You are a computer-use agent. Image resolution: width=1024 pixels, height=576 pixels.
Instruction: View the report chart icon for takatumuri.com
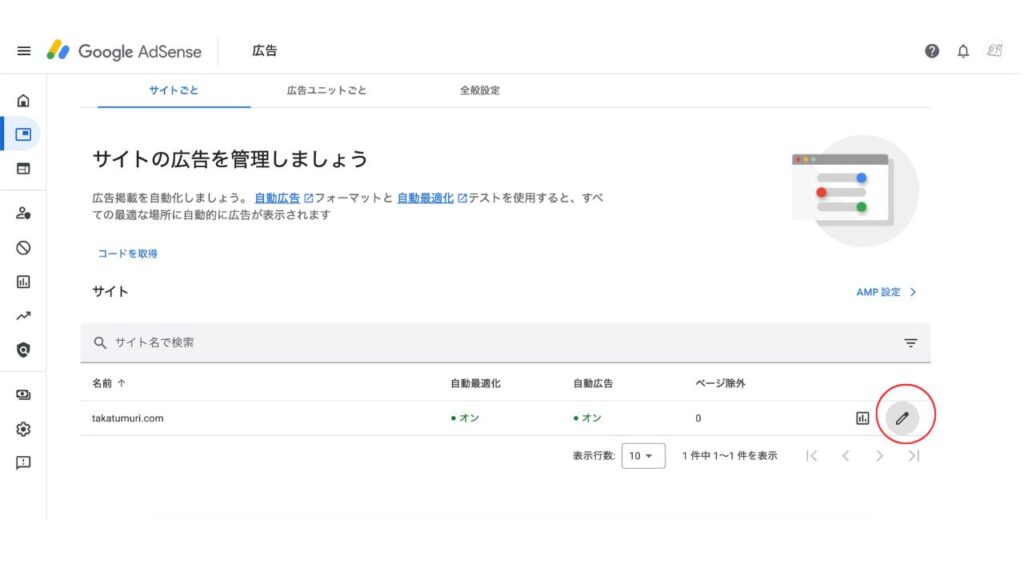862,418
